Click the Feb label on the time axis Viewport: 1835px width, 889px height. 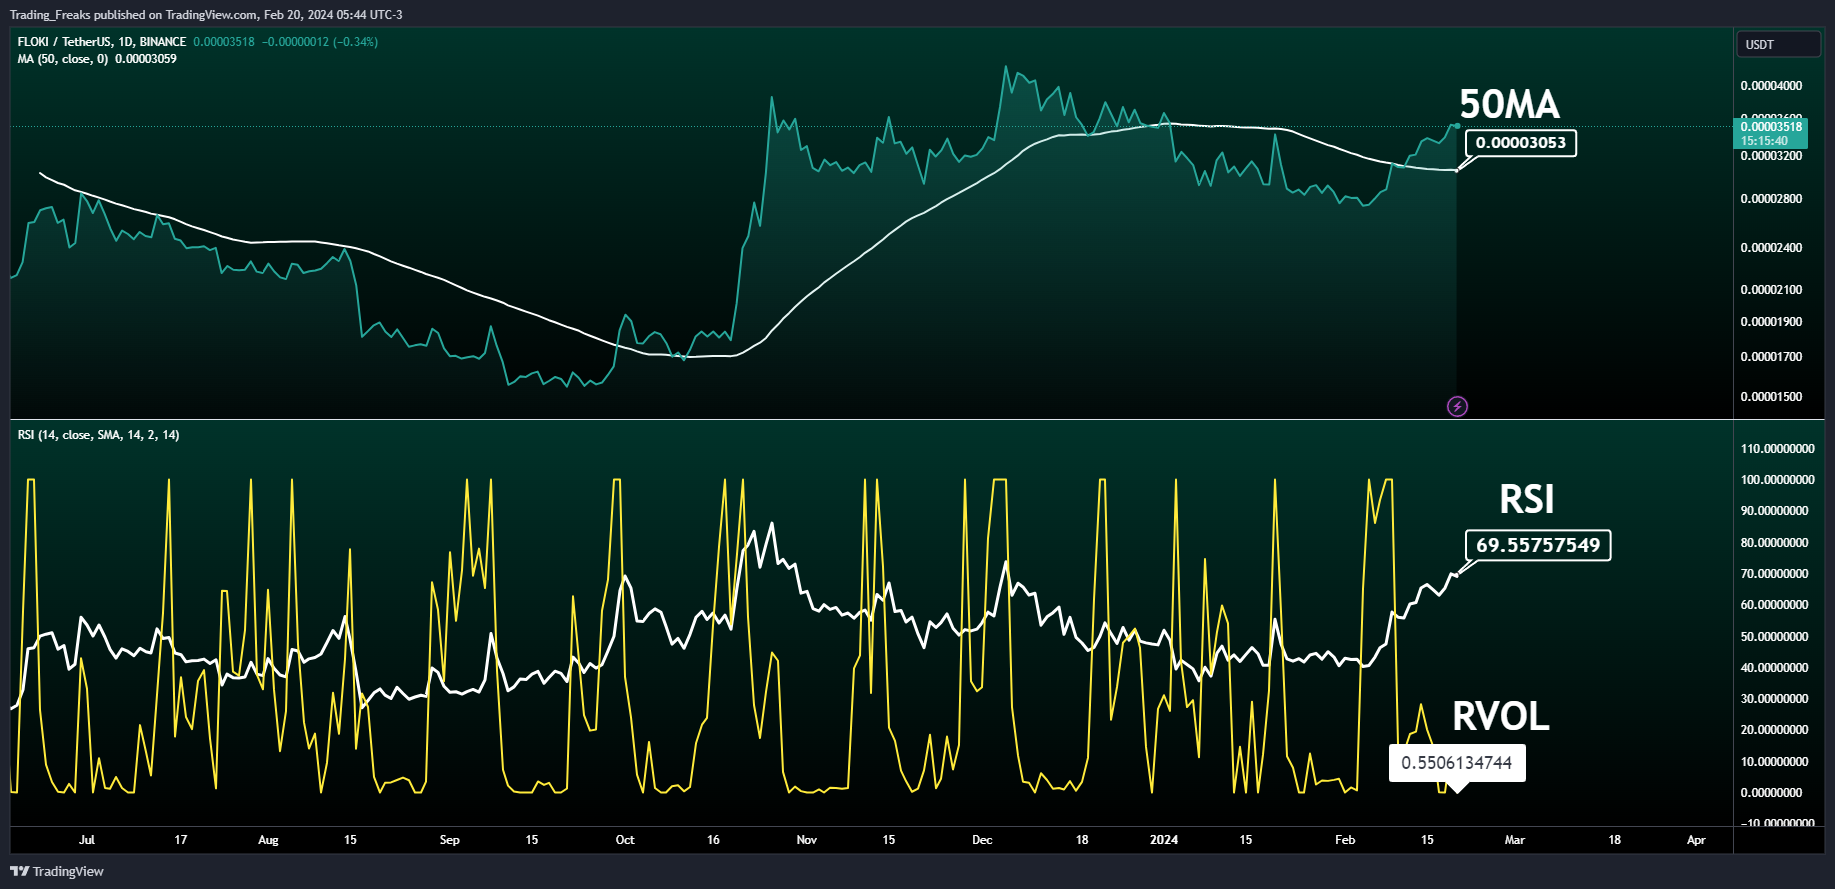(1345, 840)
